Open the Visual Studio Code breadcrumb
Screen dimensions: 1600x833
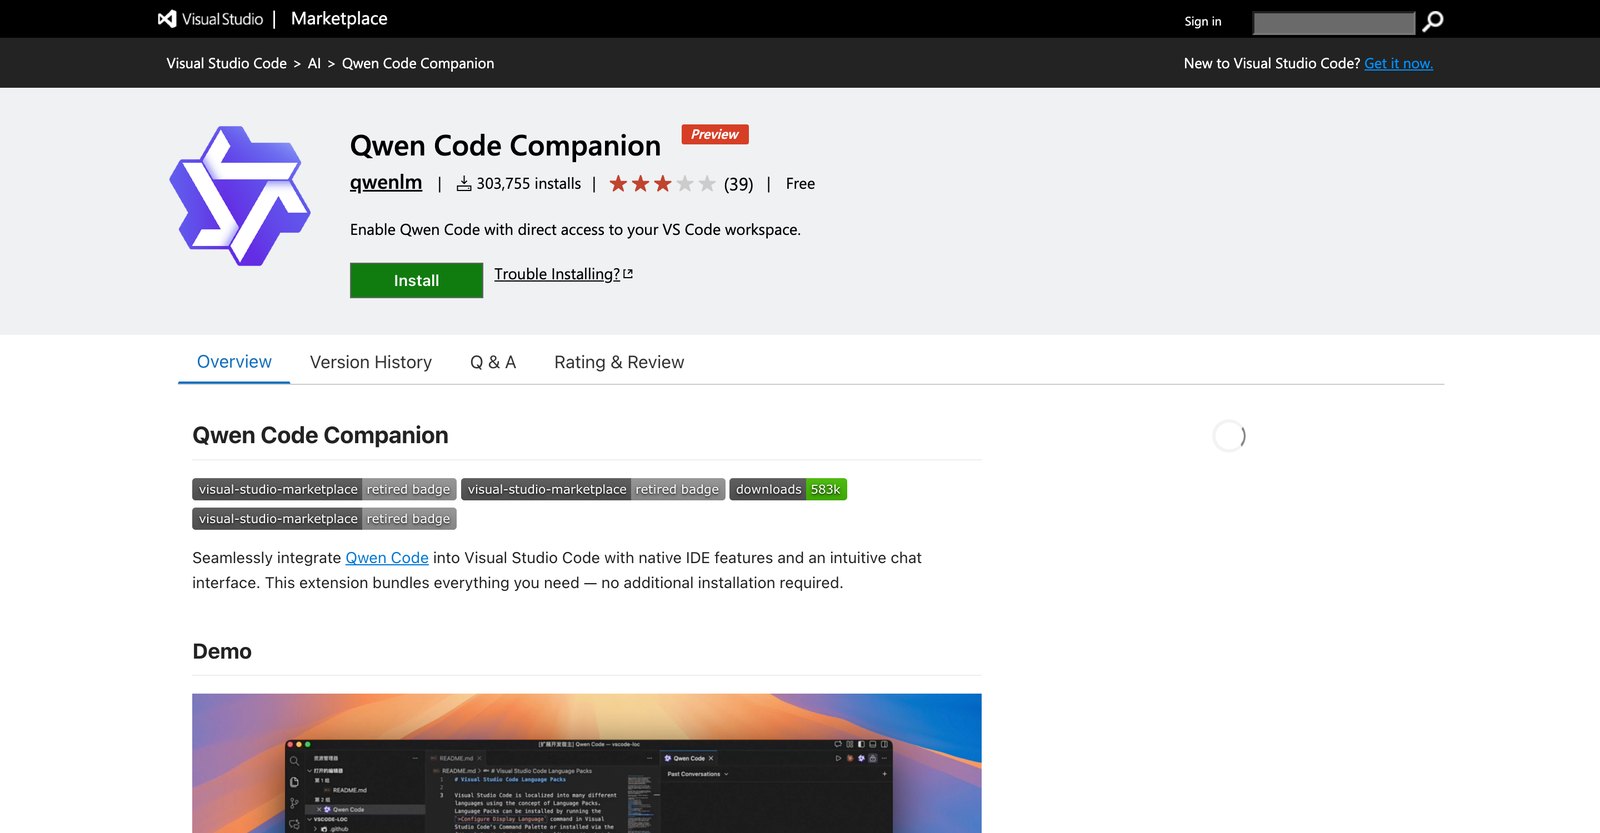(x=227, y=63)
